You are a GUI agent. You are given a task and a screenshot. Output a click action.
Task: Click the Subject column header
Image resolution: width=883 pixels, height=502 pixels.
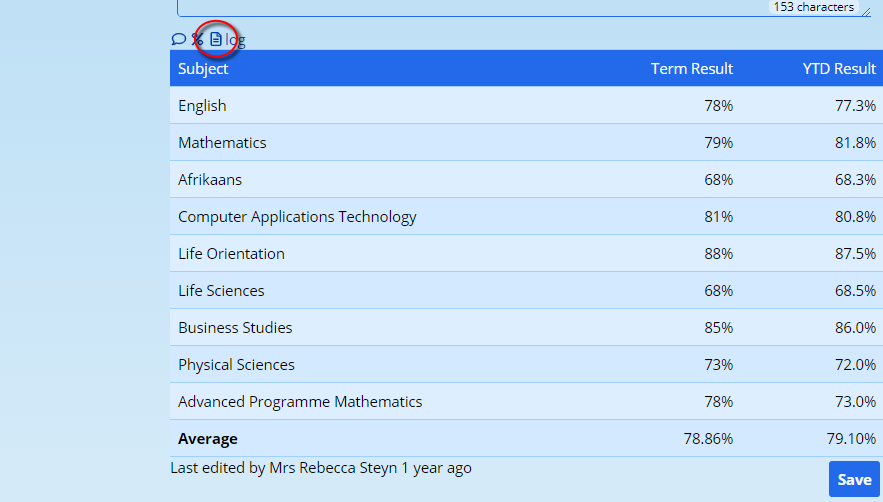click(x=203, y=69)
